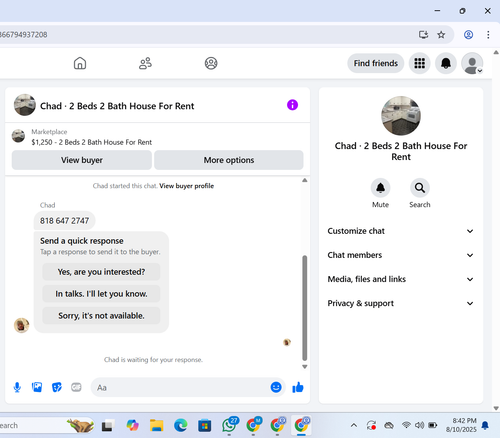Open the View buyer profile link
This screenshot has width=500, height=438.
[186, 186]
